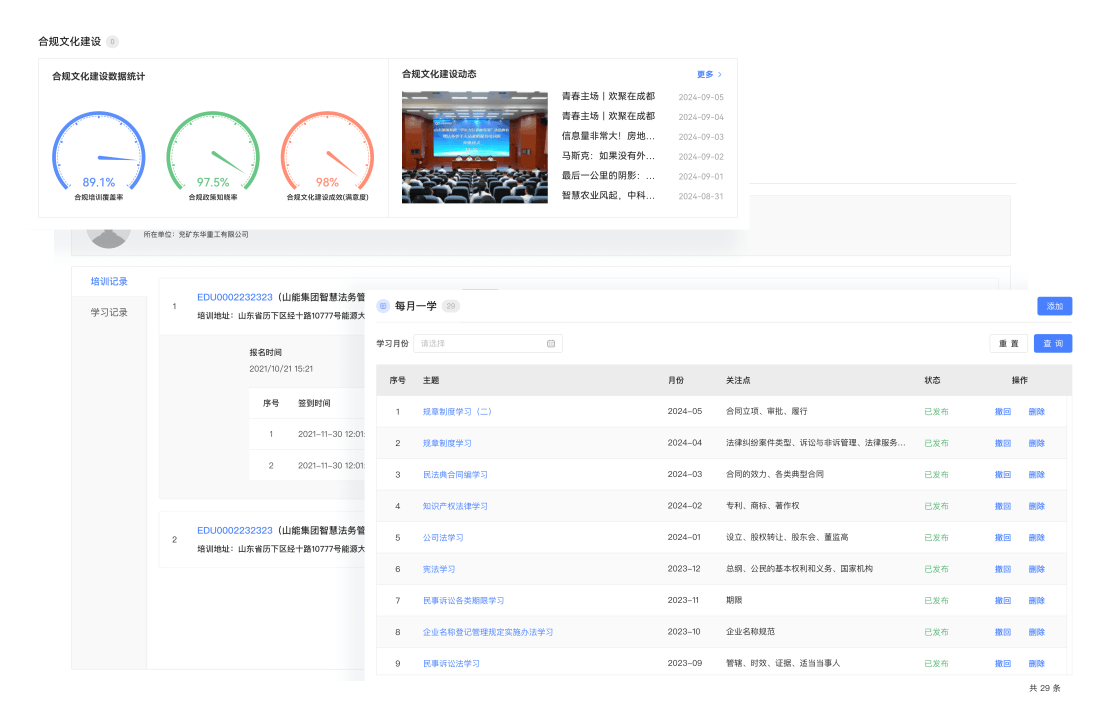
Task: Click 删除 for 规章制度学习（二）row
Action: (1036, 412)
